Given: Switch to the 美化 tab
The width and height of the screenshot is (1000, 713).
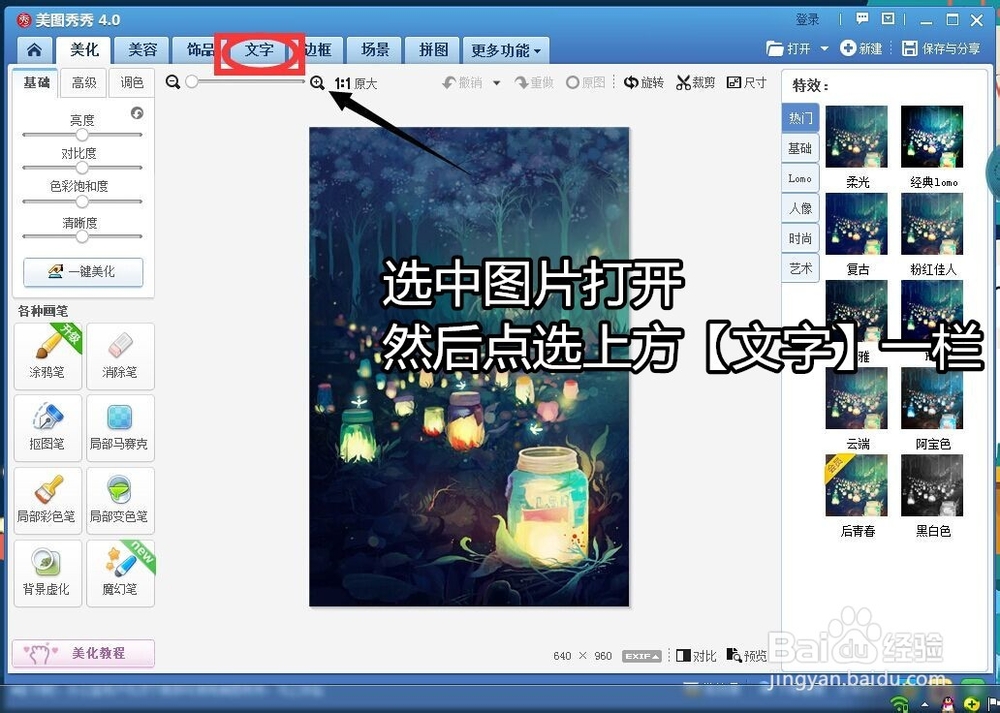Looking at the screenshot, I should [x=84, y=50].
